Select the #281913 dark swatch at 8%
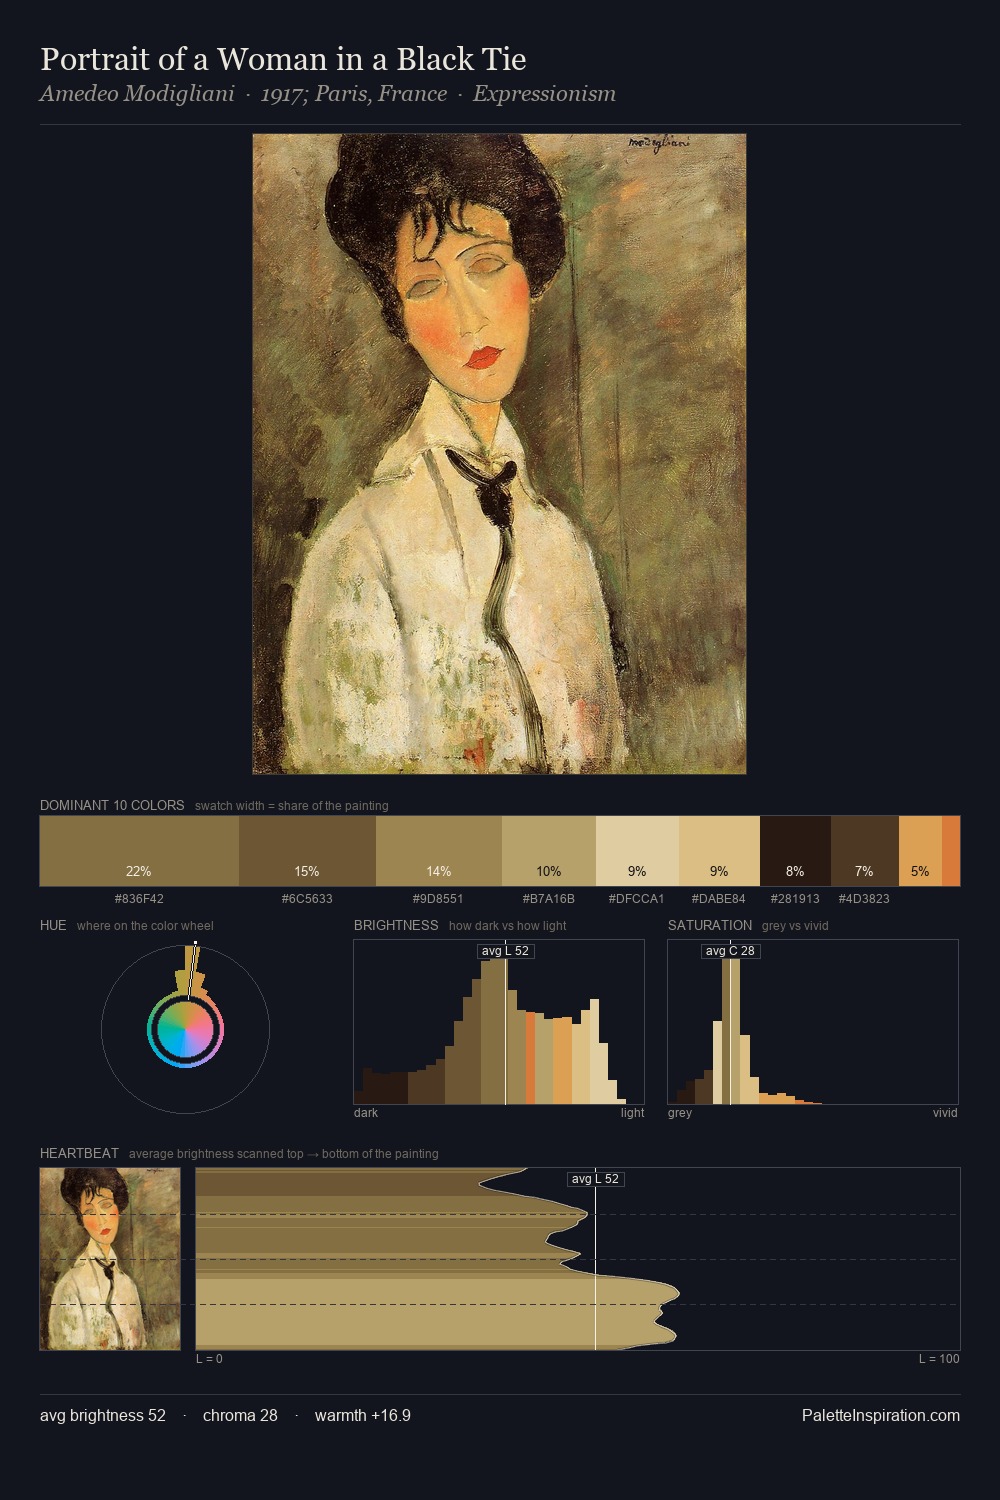Screen dimensions: 1000x1500 tap(795, 851)
